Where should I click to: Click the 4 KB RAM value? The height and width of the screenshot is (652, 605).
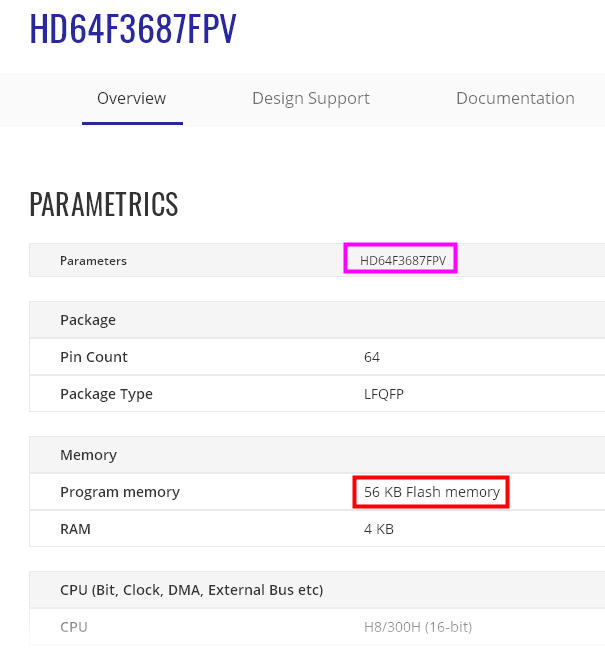[x=378, y=529]
